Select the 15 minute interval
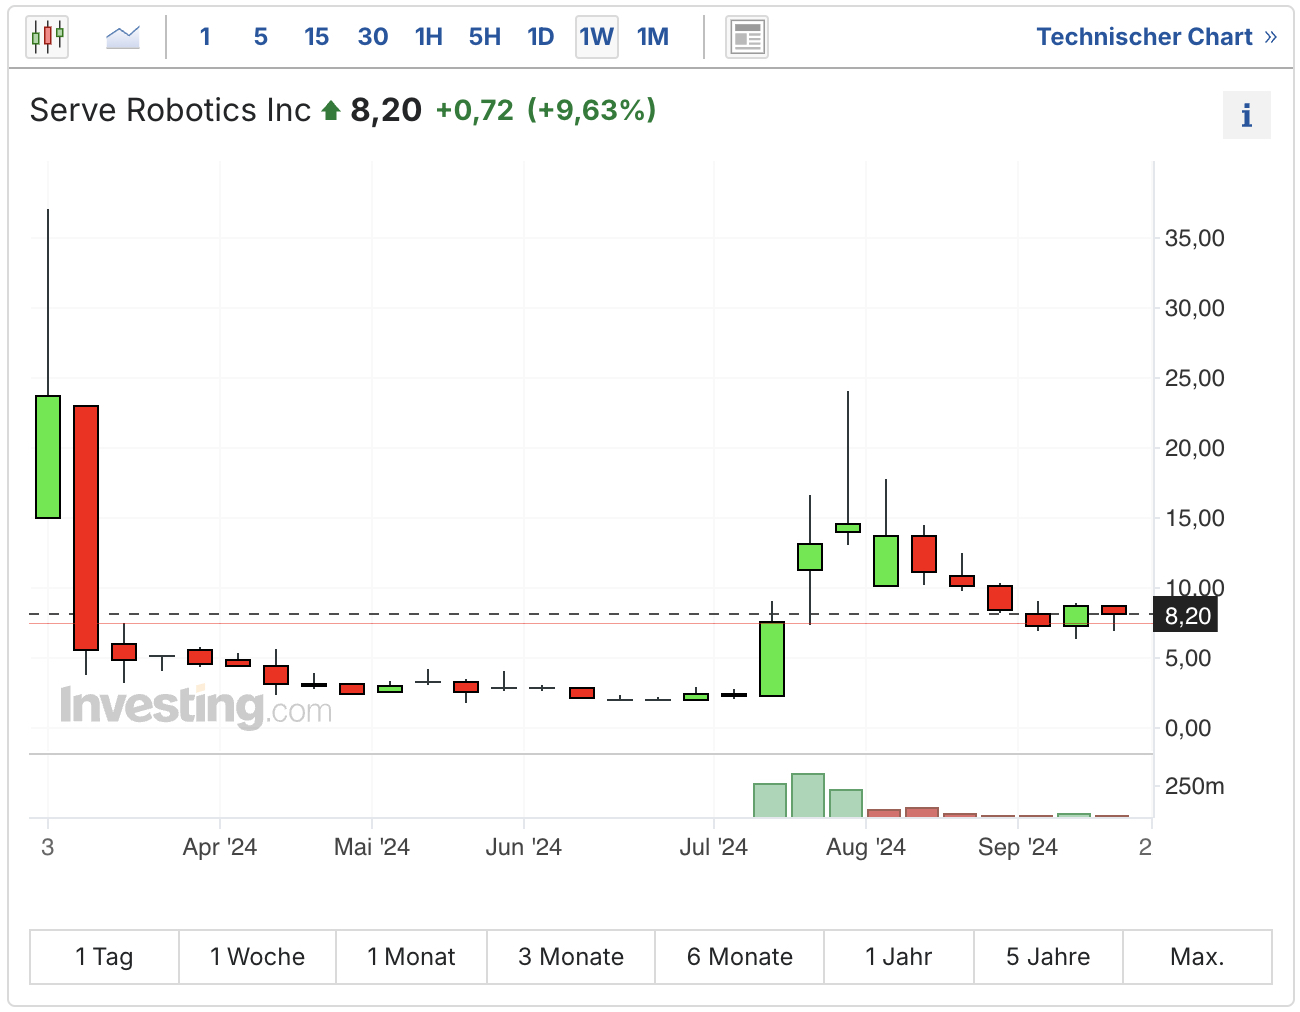 317,37
